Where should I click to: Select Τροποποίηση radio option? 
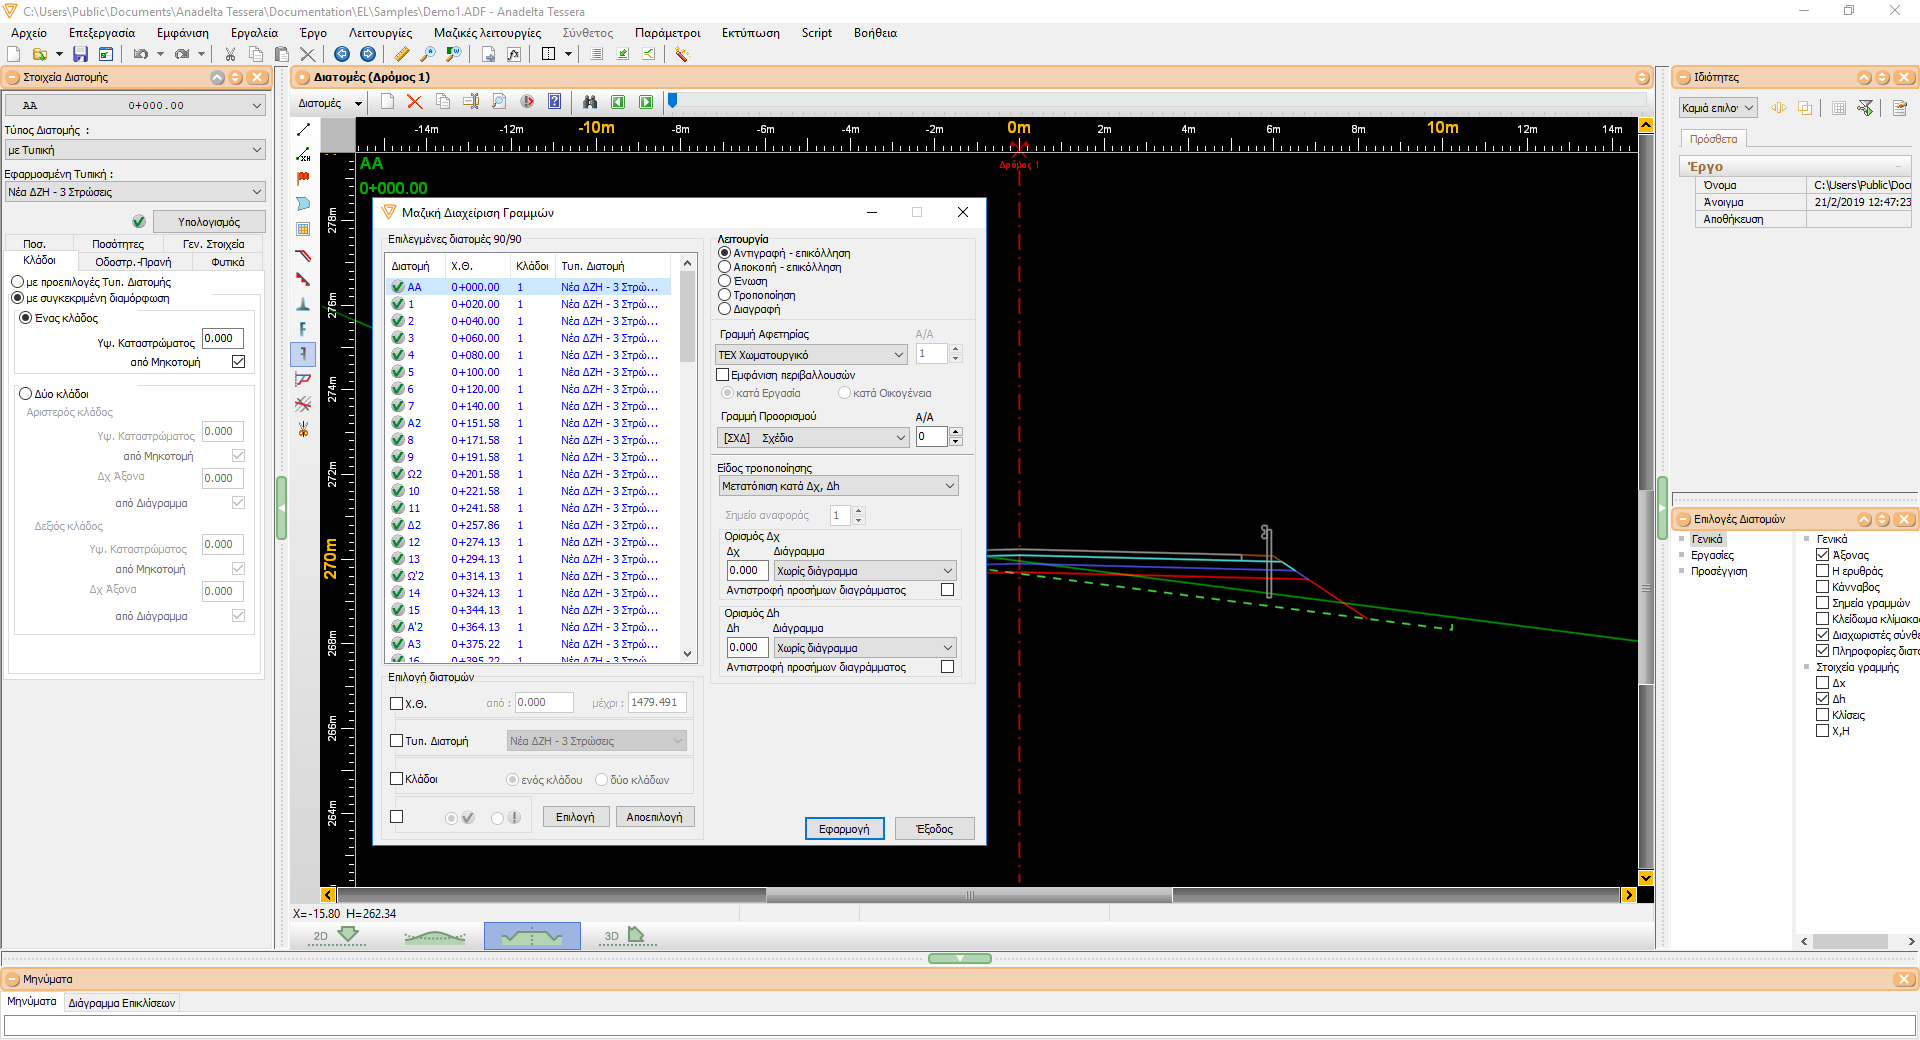725,295
